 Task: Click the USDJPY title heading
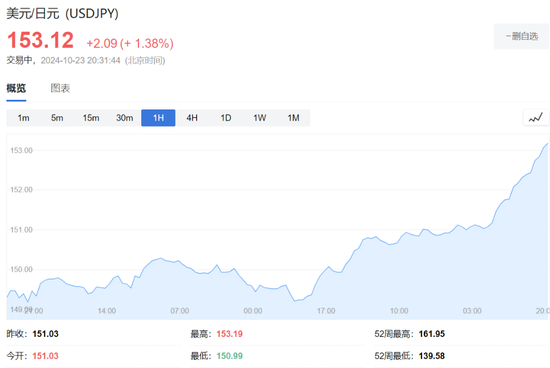coord(62,13)
